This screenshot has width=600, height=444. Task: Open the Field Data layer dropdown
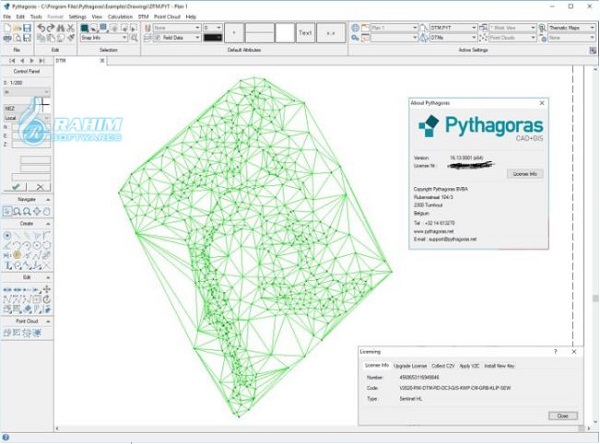point(177,38)
